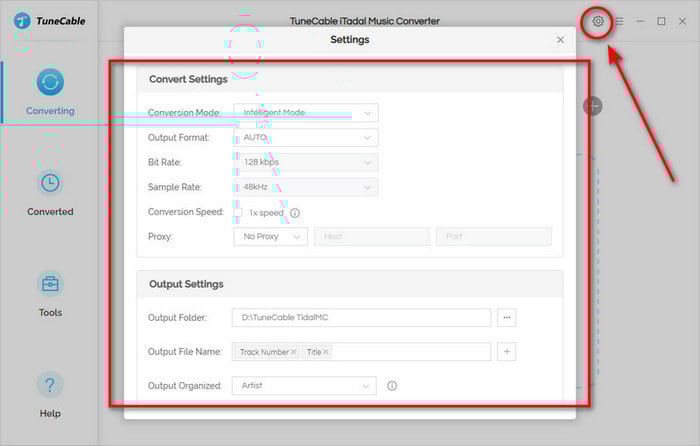Screen dimensions: 700x446
Task: Select the Converting tab label
Action: pos(50,111)
